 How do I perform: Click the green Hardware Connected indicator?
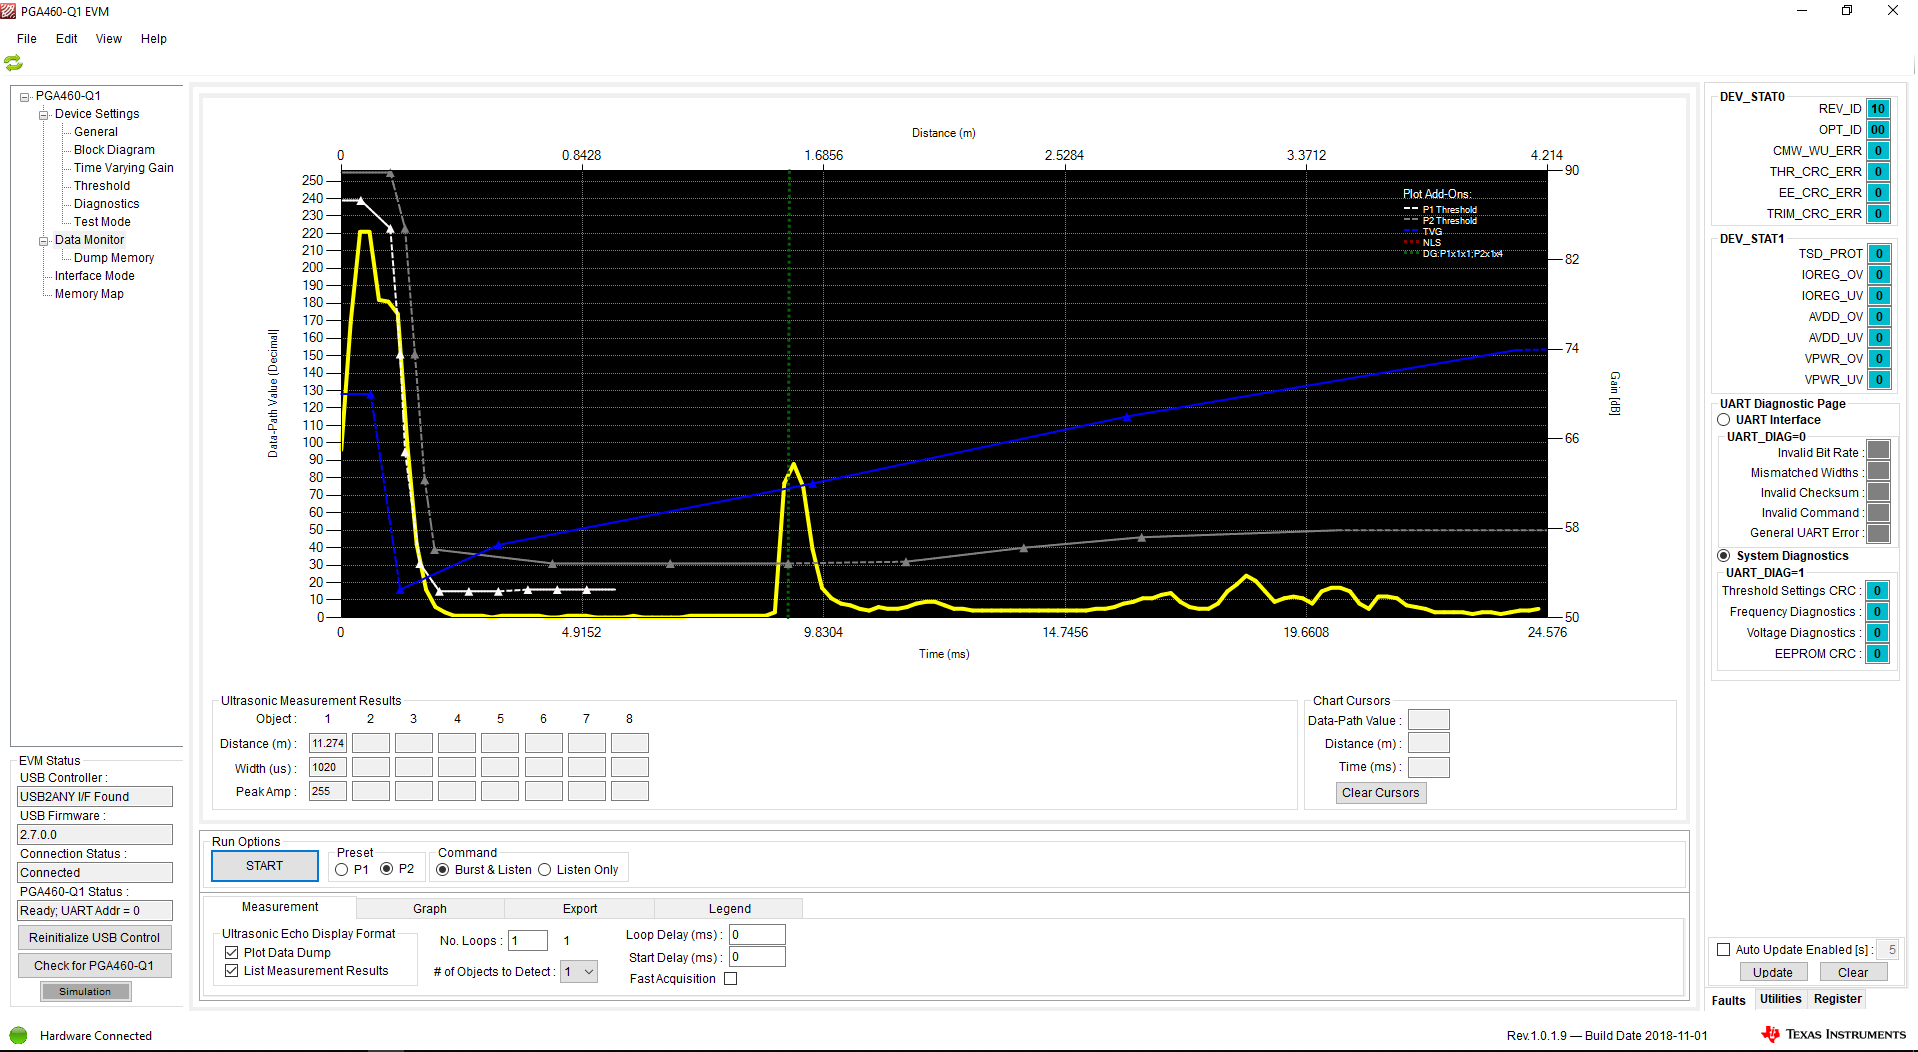(x=18, y=1035)
